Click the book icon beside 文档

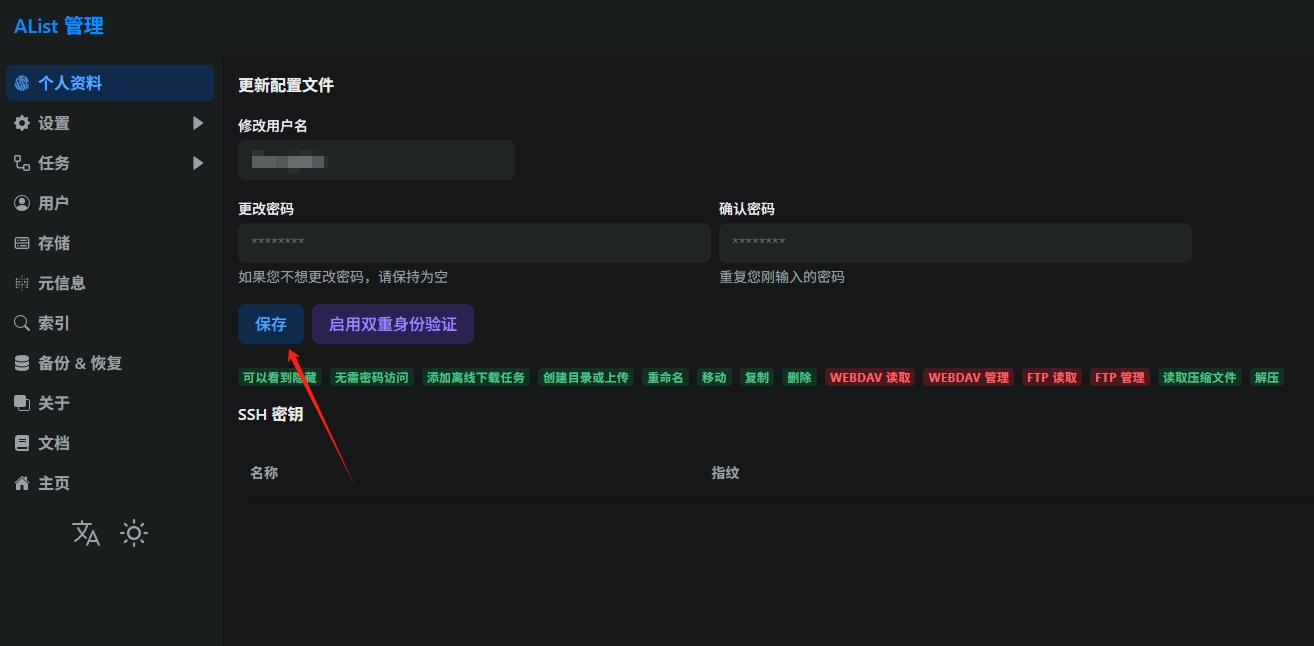[22, 443]
